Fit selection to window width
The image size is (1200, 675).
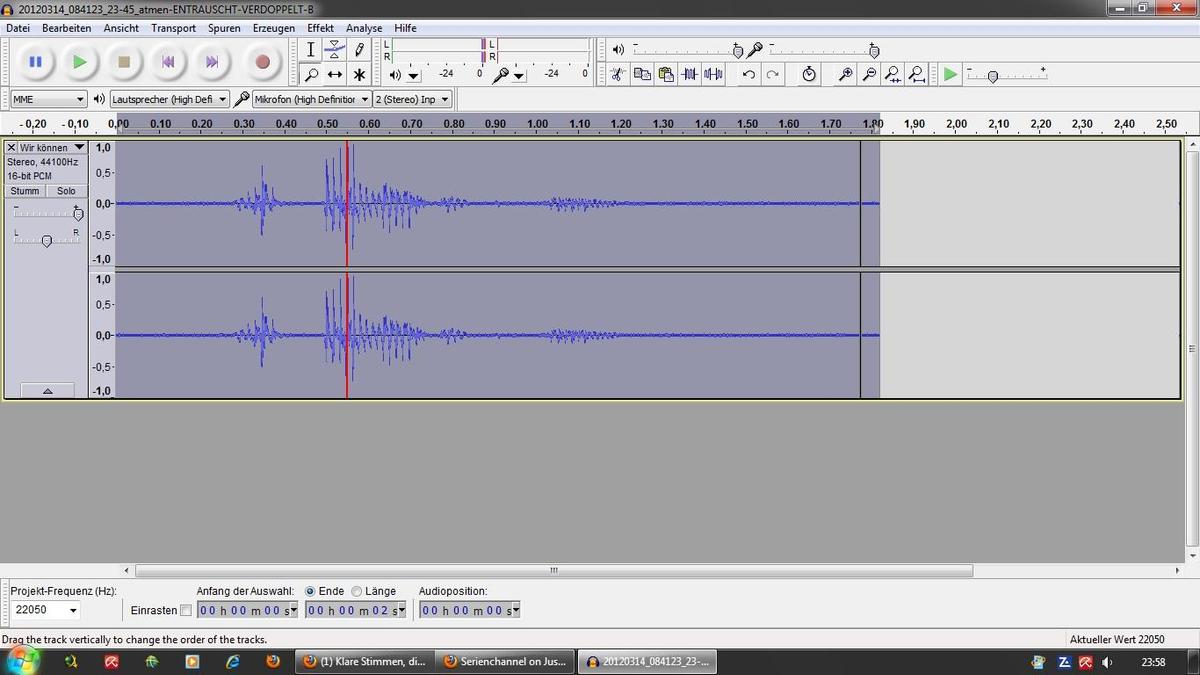click(893, 74)
